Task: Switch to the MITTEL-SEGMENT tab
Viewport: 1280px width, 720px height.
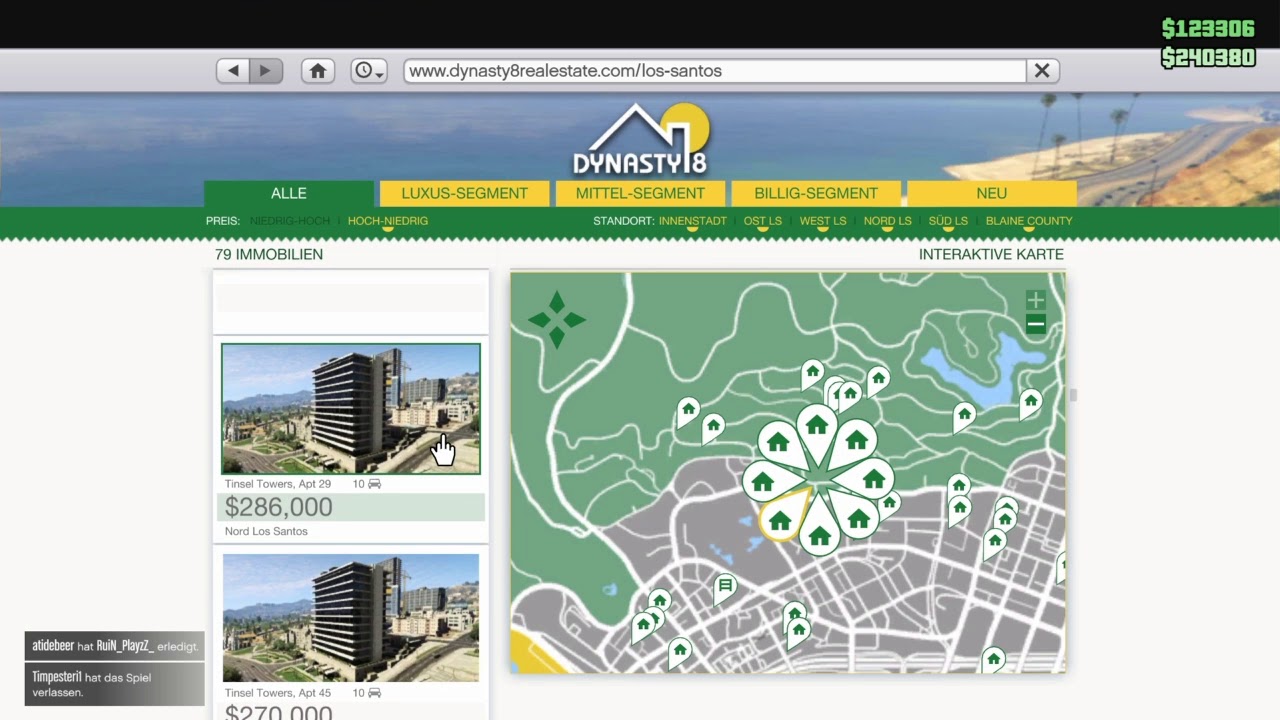Action: click(640, 194)
